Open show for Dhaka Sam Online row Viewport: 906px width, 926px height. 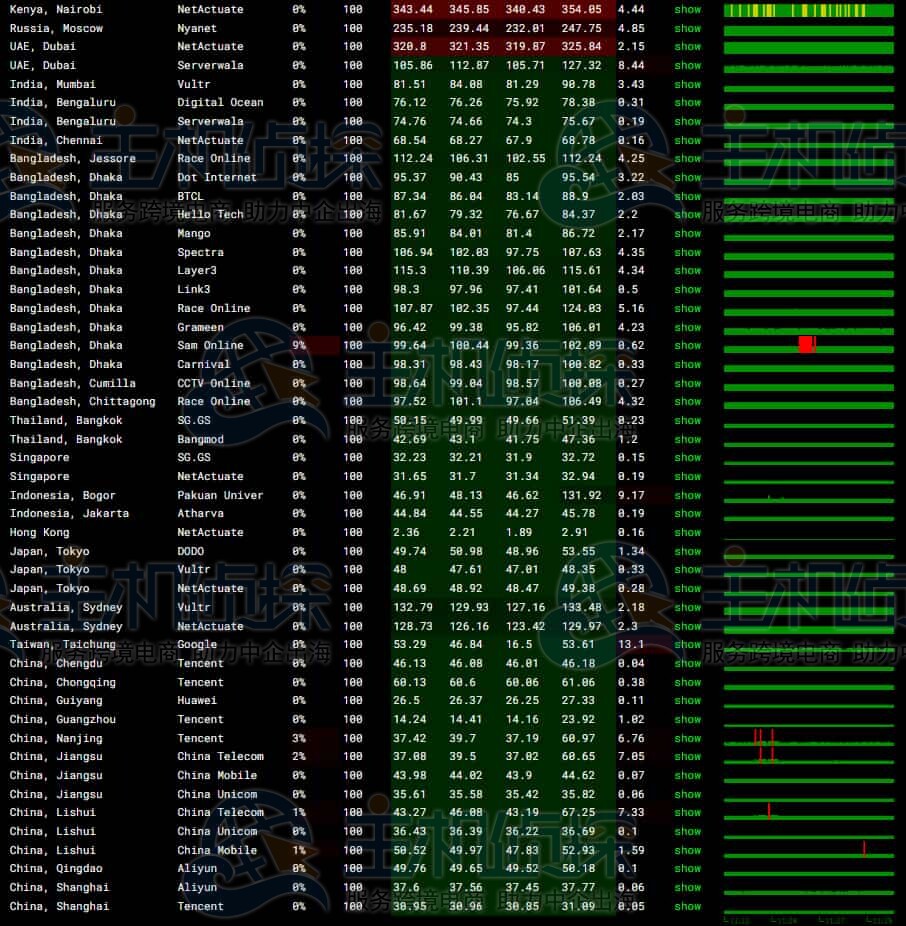(x=687, y=345)
